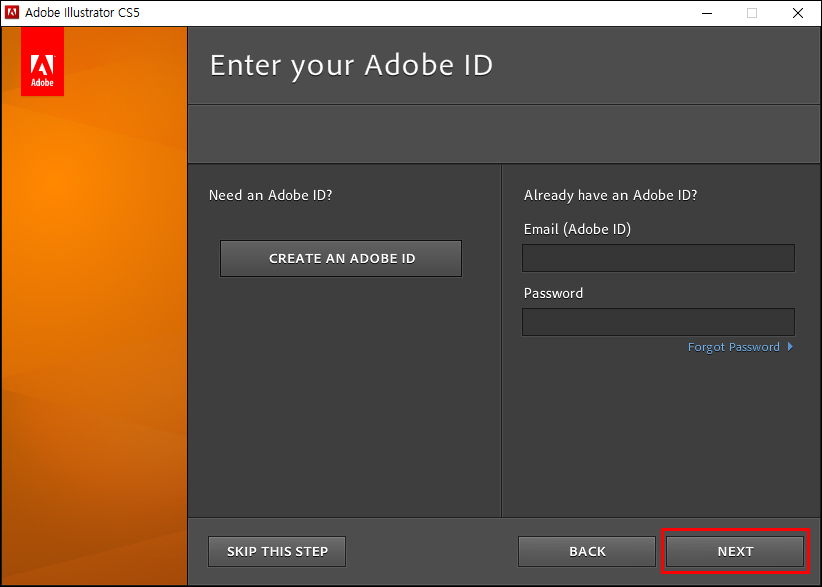The height and width of the screenshot is (587, 822).
Task: Proceed with the NEXT button
Action: click(x=735, y=551)
